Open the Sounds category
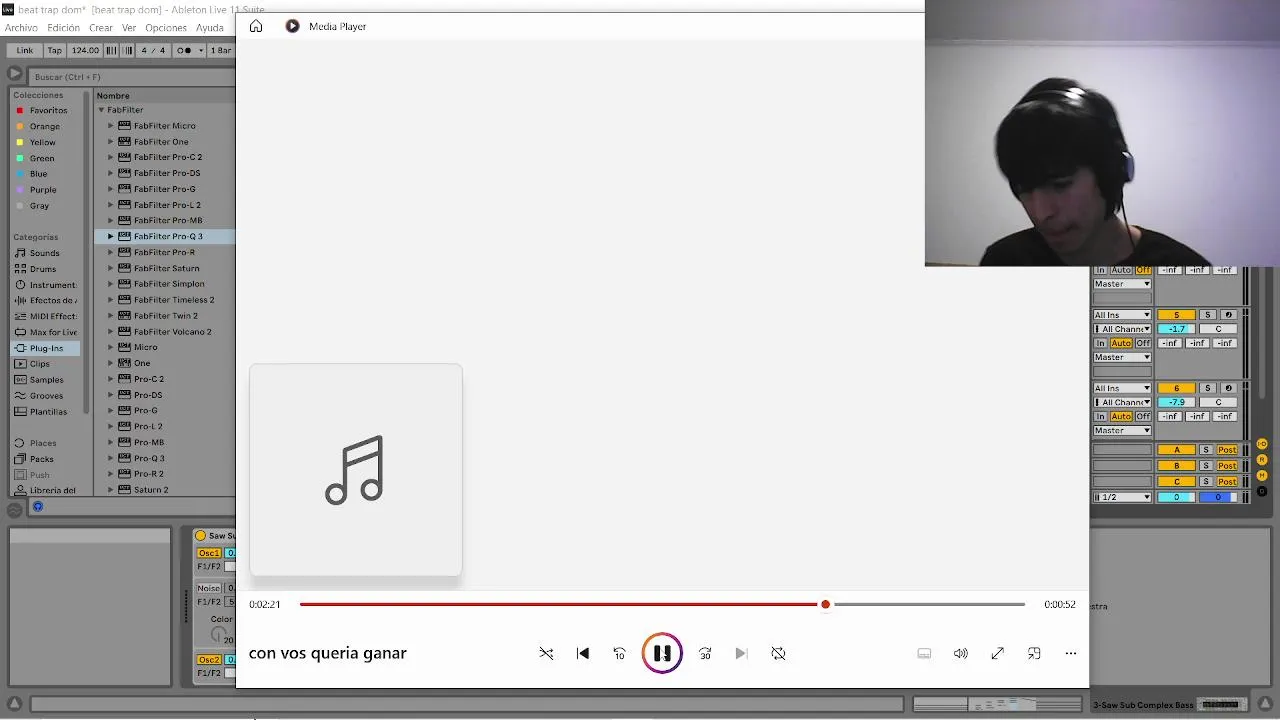 click(x=44, y=253)
